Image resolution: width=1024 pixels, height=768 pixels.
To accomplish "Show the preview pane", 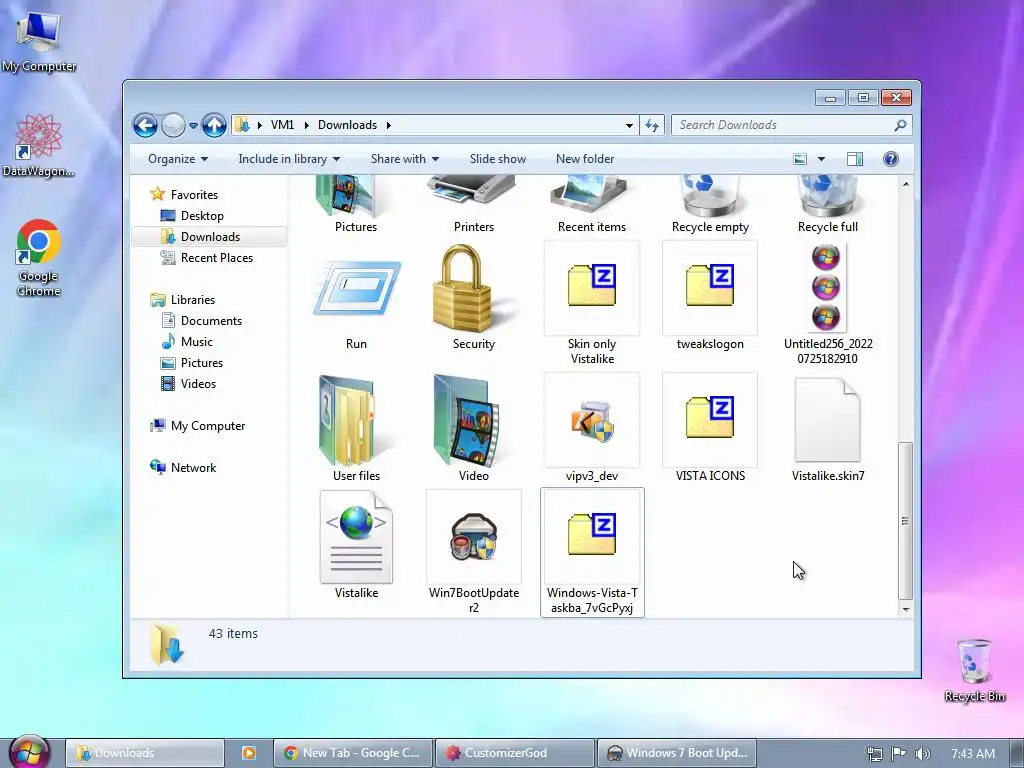I will 854,159.
